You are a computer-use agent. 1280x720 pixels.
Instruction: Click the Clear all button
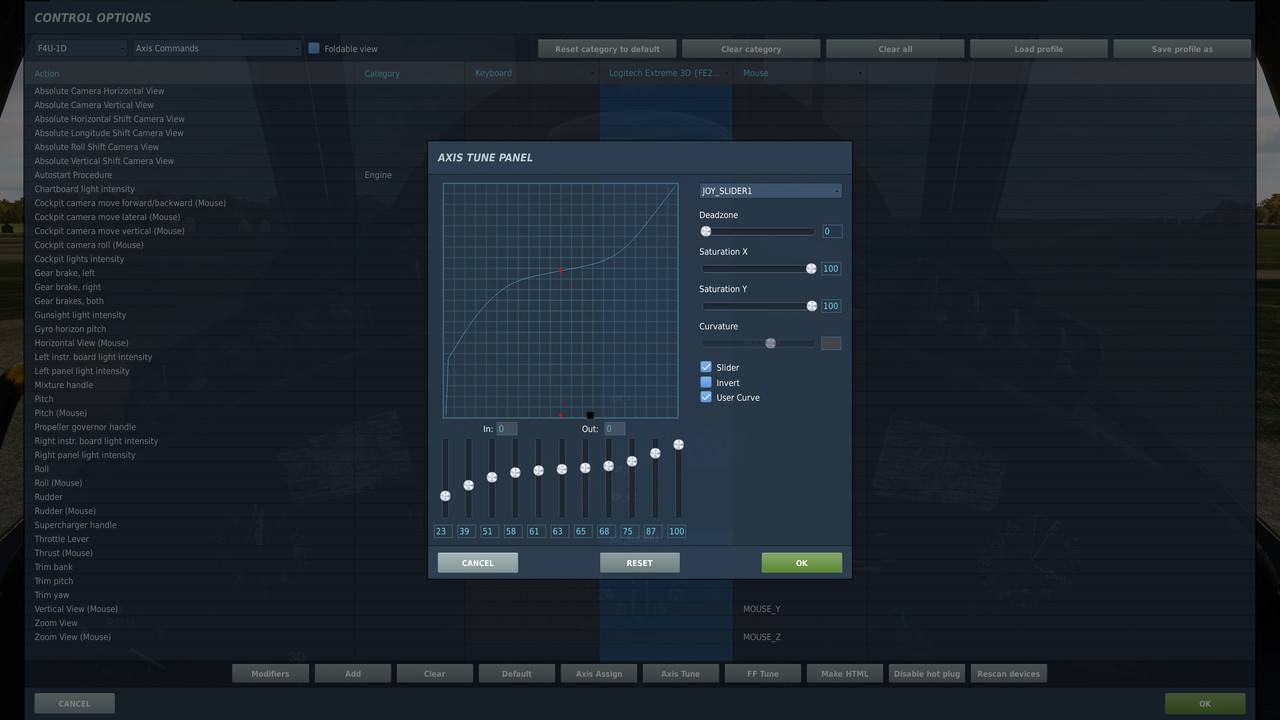[895, 49]
